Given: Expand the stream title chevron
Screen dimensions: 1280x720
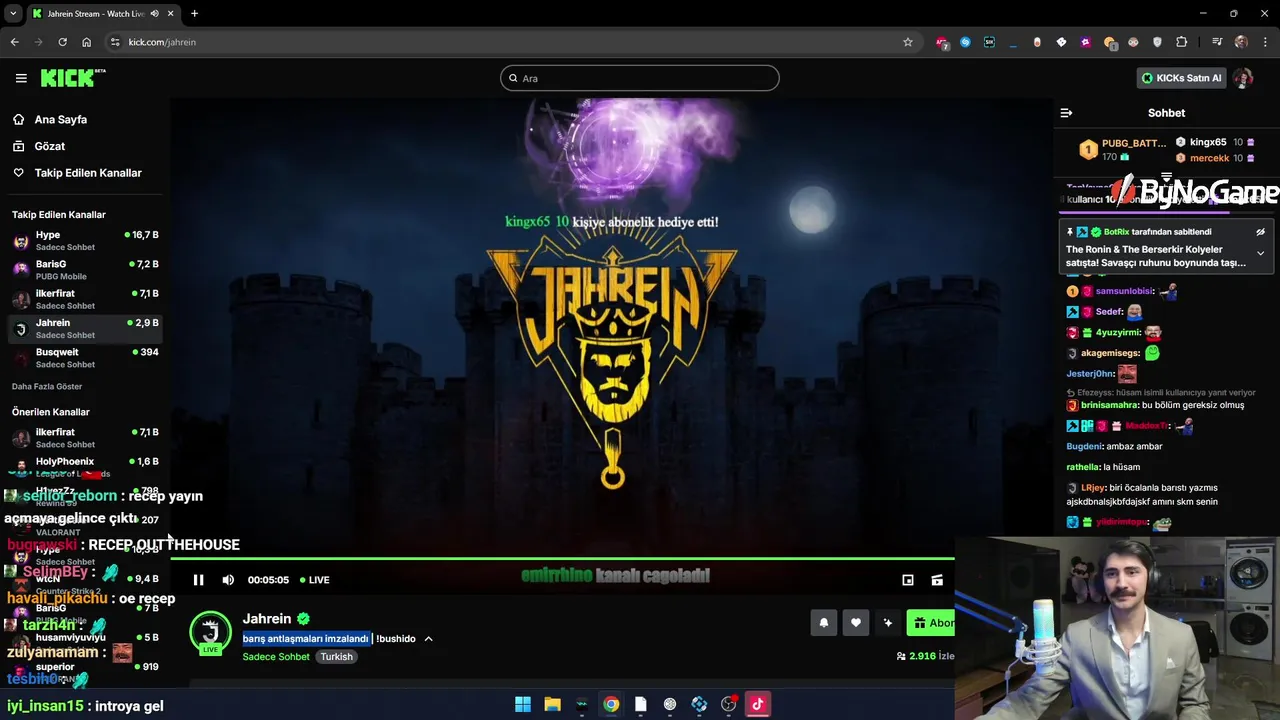Looking at the screenshot, I should click(428, 638).
